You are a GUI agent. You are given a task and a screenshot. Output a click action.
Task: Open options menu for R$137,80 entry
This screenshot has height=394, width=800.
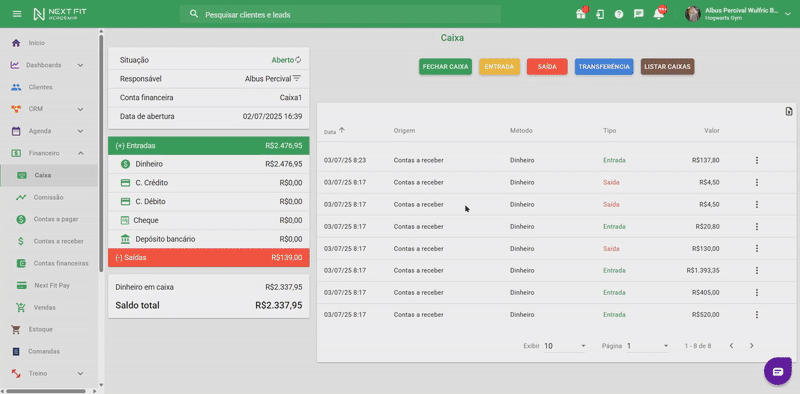click(x=757, y=160)
